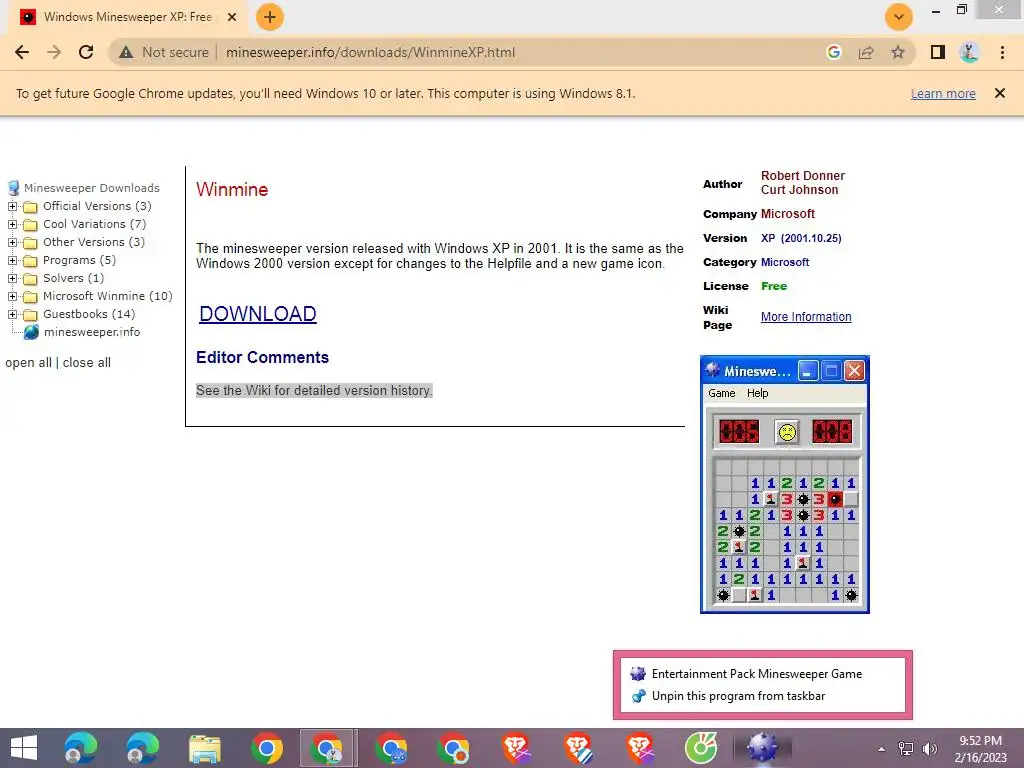Dismiss the Chrome update notification bar
Image resolution: width=1024 pixels, height=768 pixels.
point(1000,93)
